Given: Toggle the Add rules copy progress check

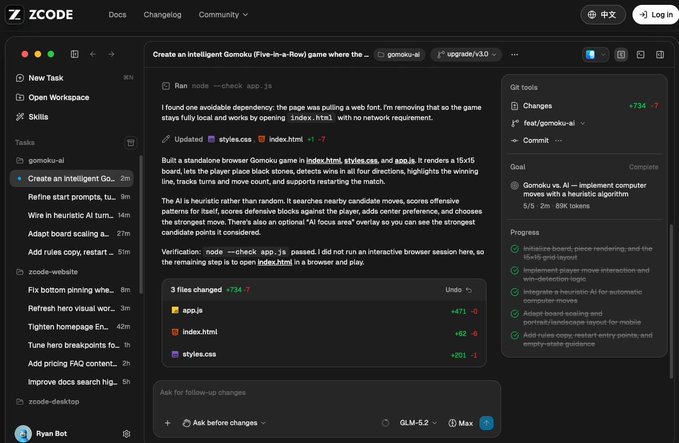Looking at the screenshot, I should (x=514, y=336).
